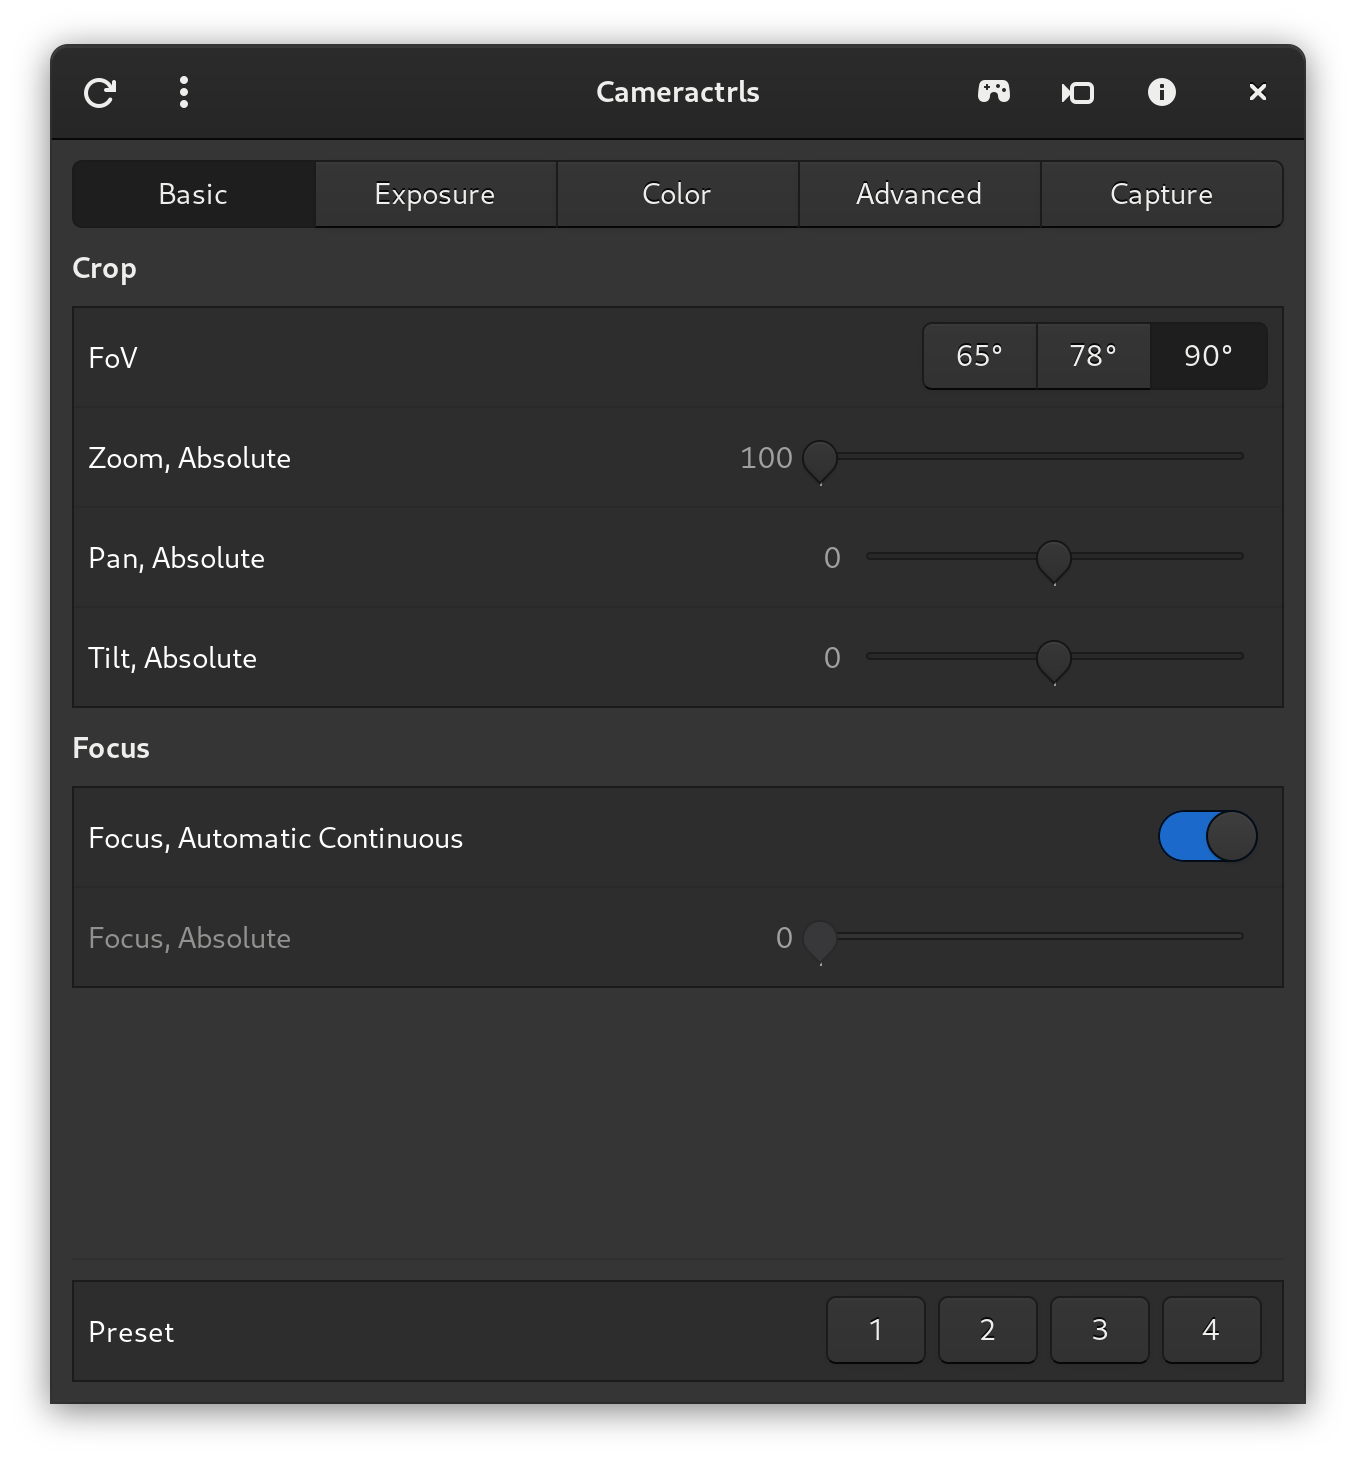This screenshot has height=1460, width=1356.
Task: Switch to the Color tab
Action: tap(677, 194)
